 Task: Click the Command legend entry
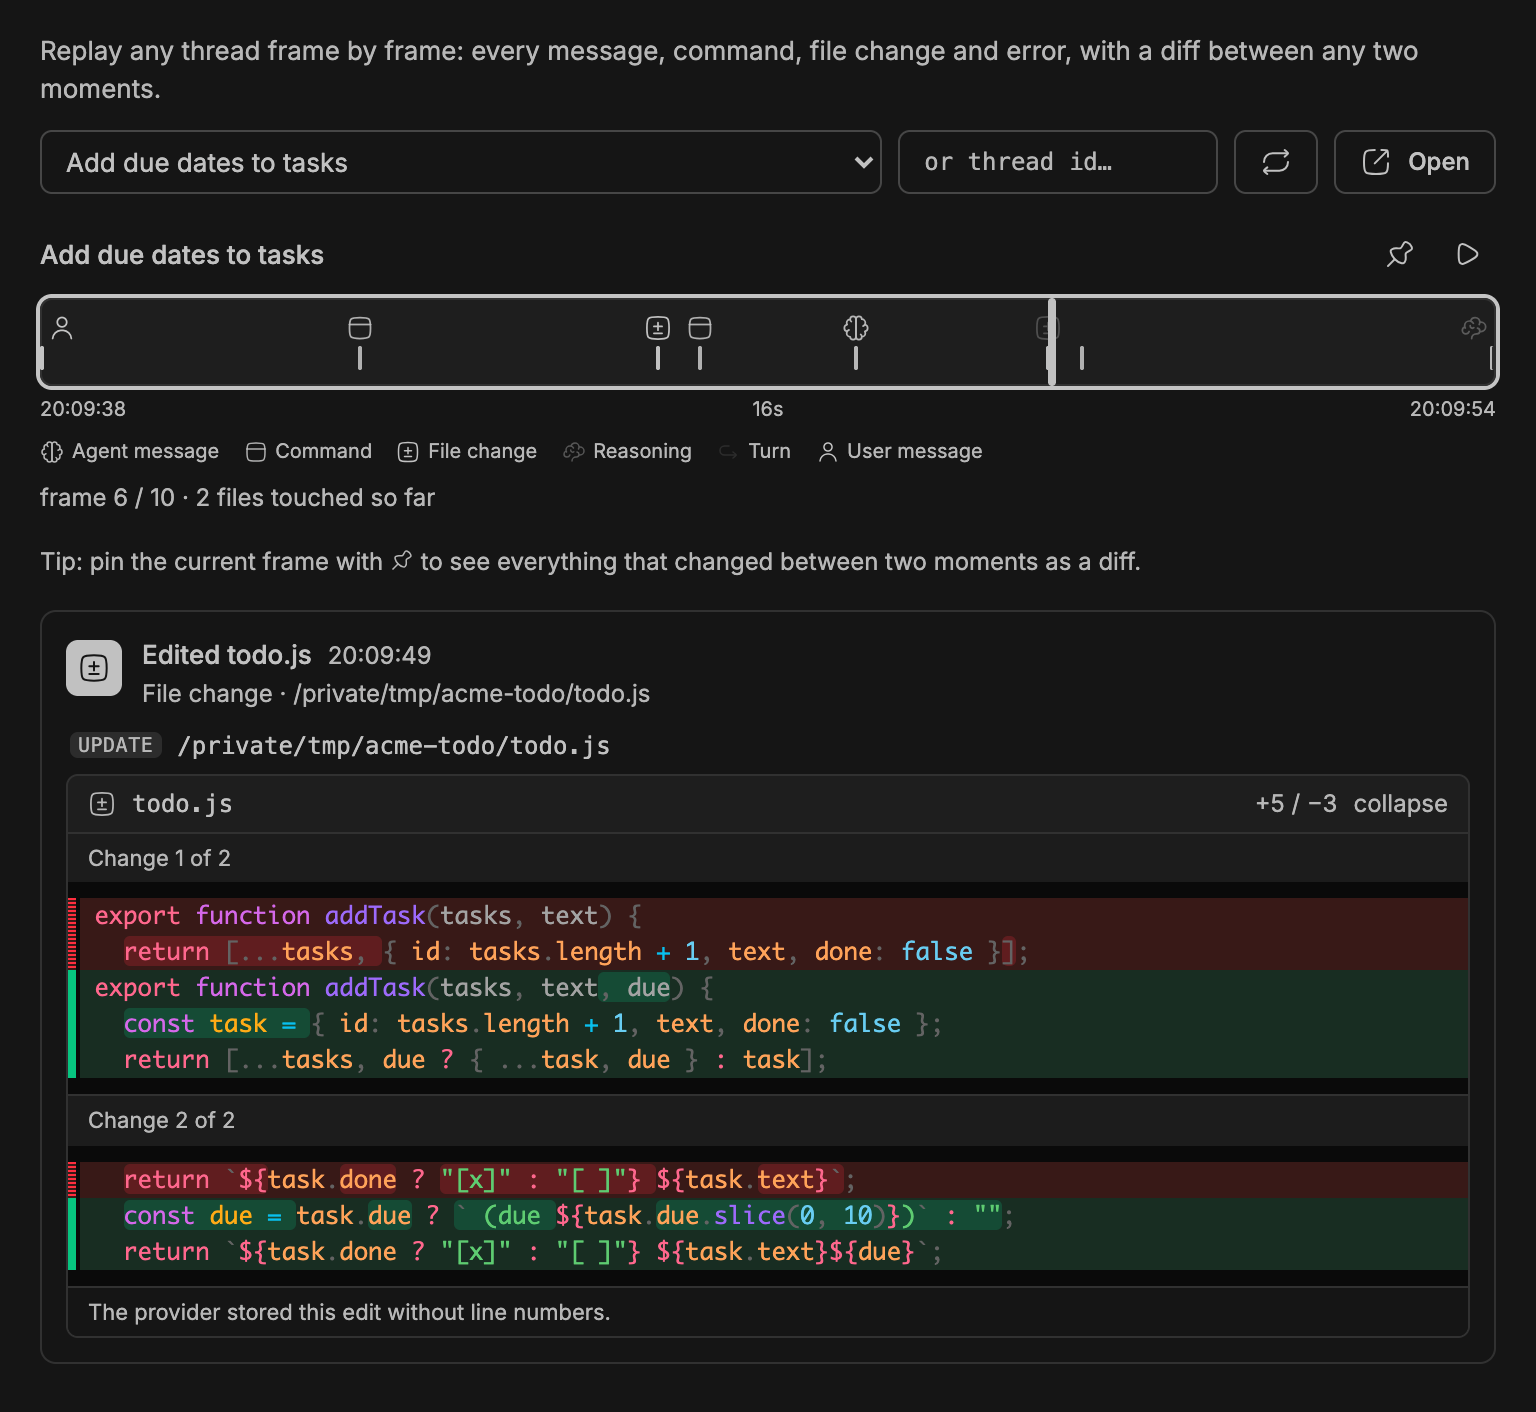point(309,452)
